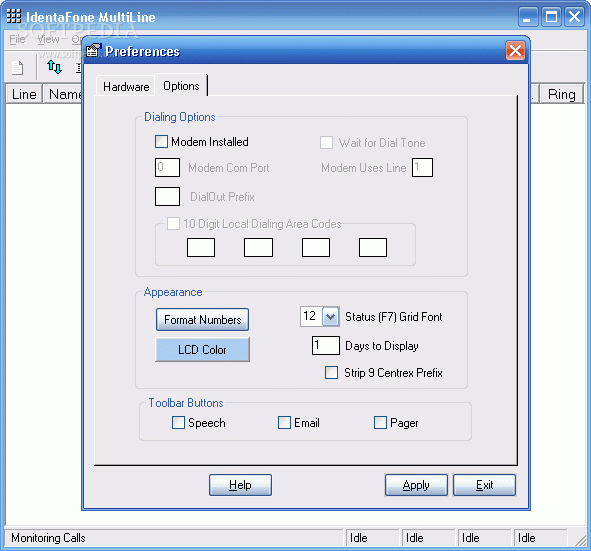Viewport: 591px width, 551px height.
Task: Click the Line column header
Action: point(24,94)
